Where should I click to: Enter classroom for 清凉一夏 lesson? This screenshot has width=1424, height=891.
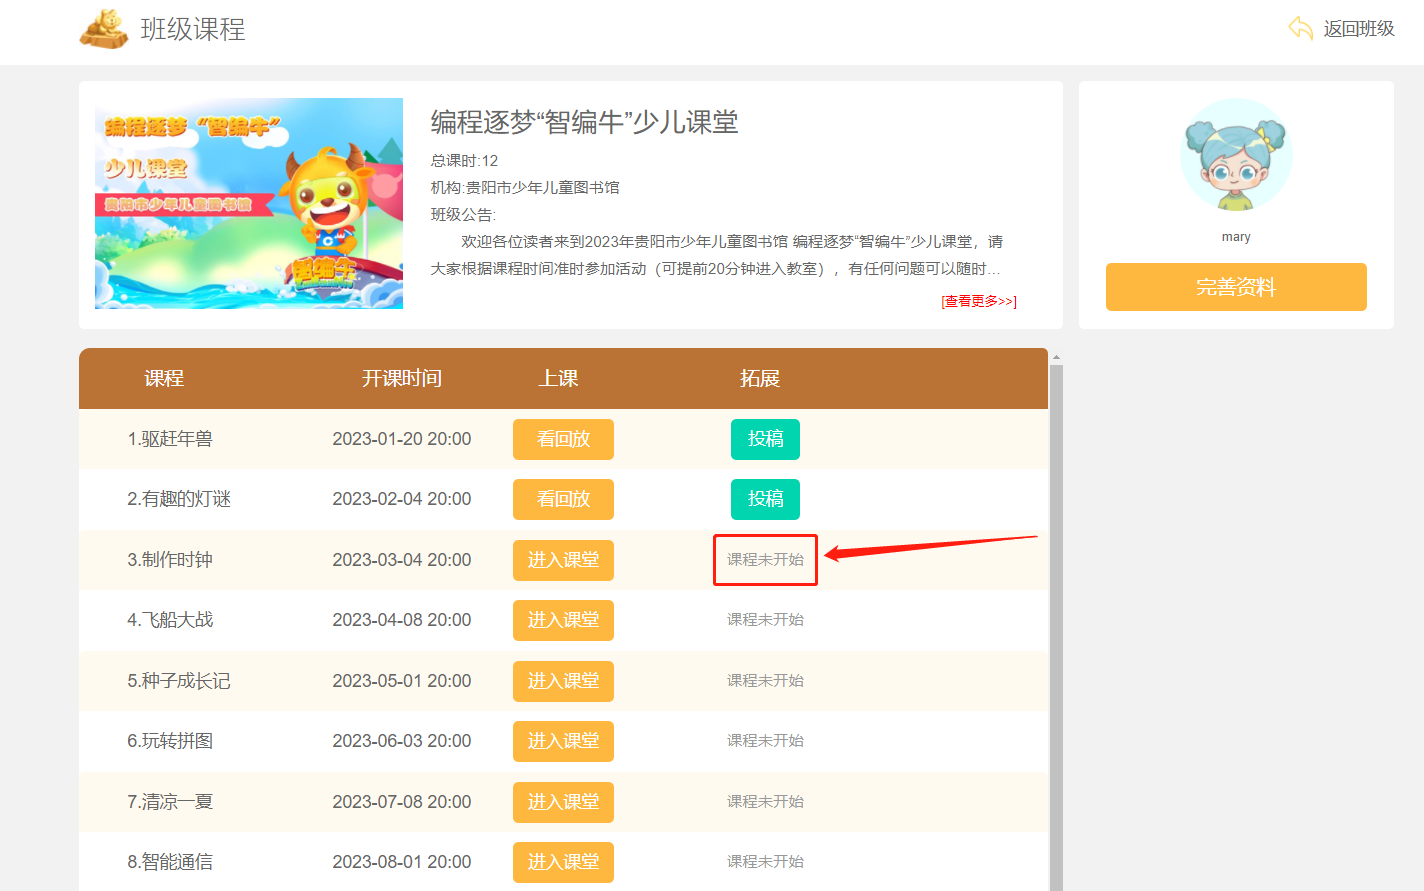(563, 802)
